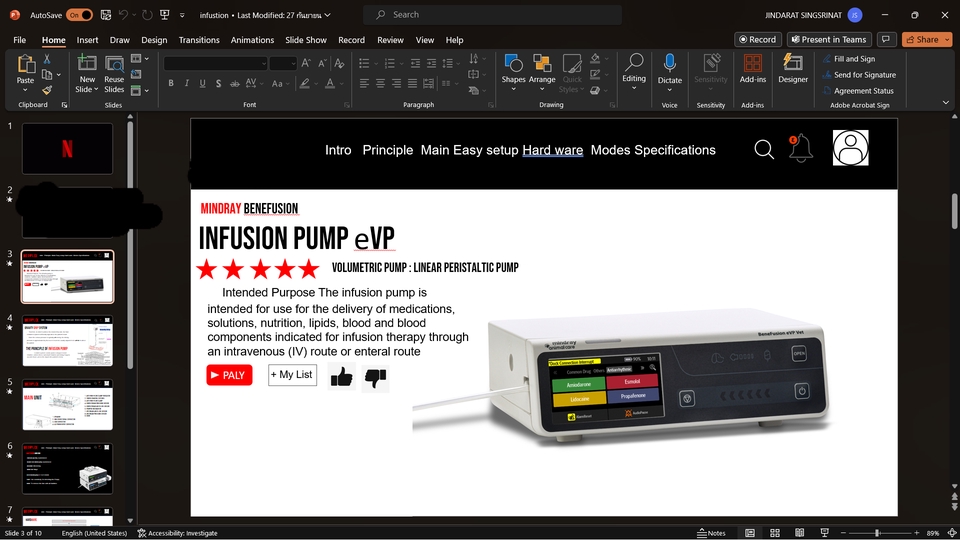The height and width of the screenshot is (540, 960).
Task: Toggle numbered list formatting
Action: [389, 63]
